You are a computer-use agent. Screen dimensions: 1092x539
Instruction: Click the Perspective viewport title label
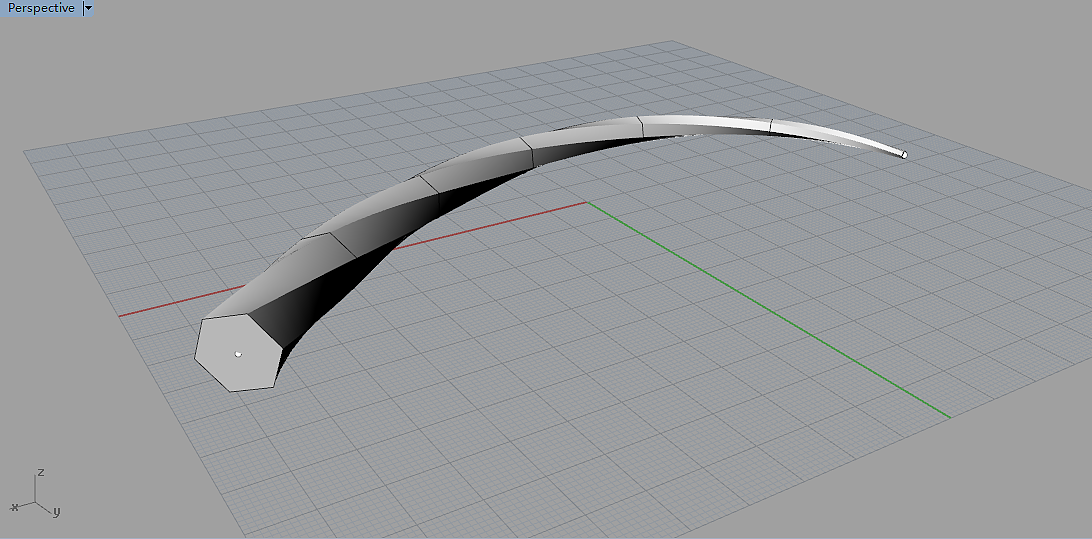40,8
